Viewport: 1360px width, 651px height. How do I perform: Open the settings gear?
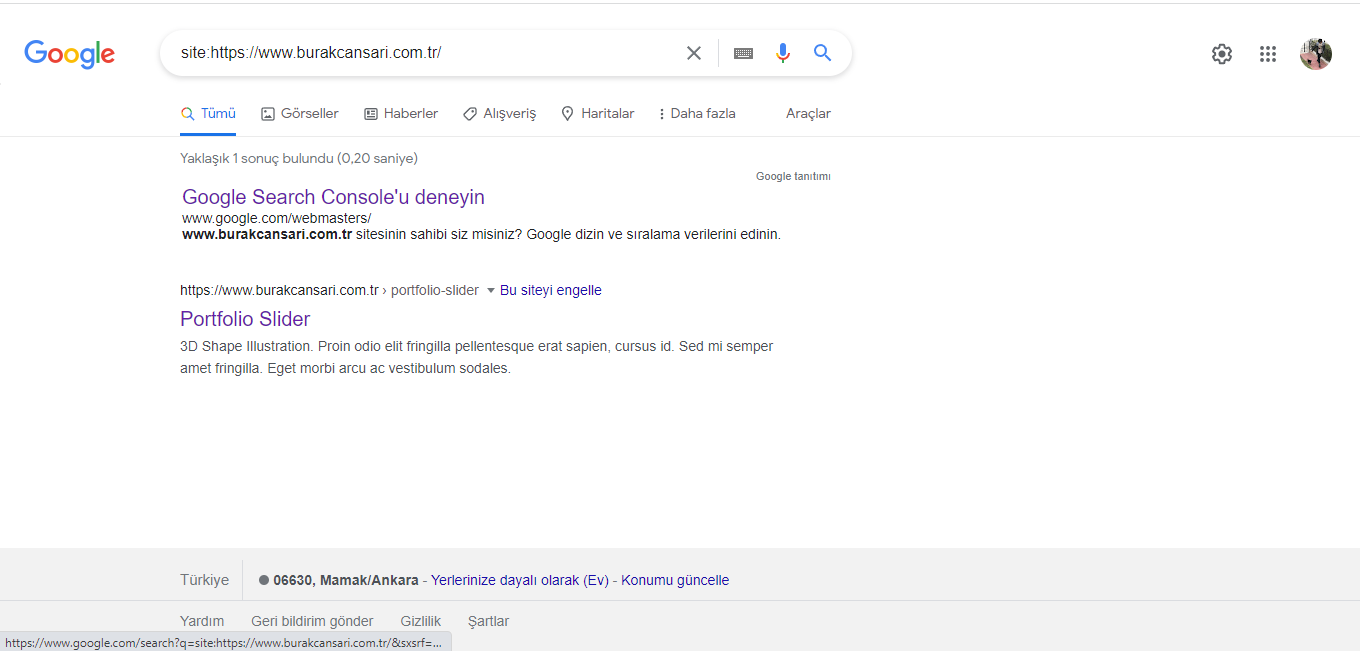(x=1222, y=54)
